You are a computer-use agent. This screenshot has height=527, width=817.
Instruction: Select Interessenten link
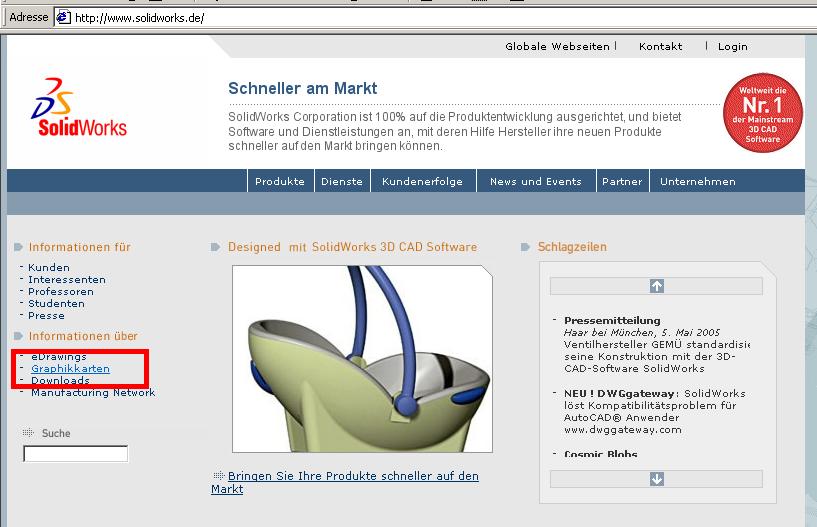pos(67,279)
